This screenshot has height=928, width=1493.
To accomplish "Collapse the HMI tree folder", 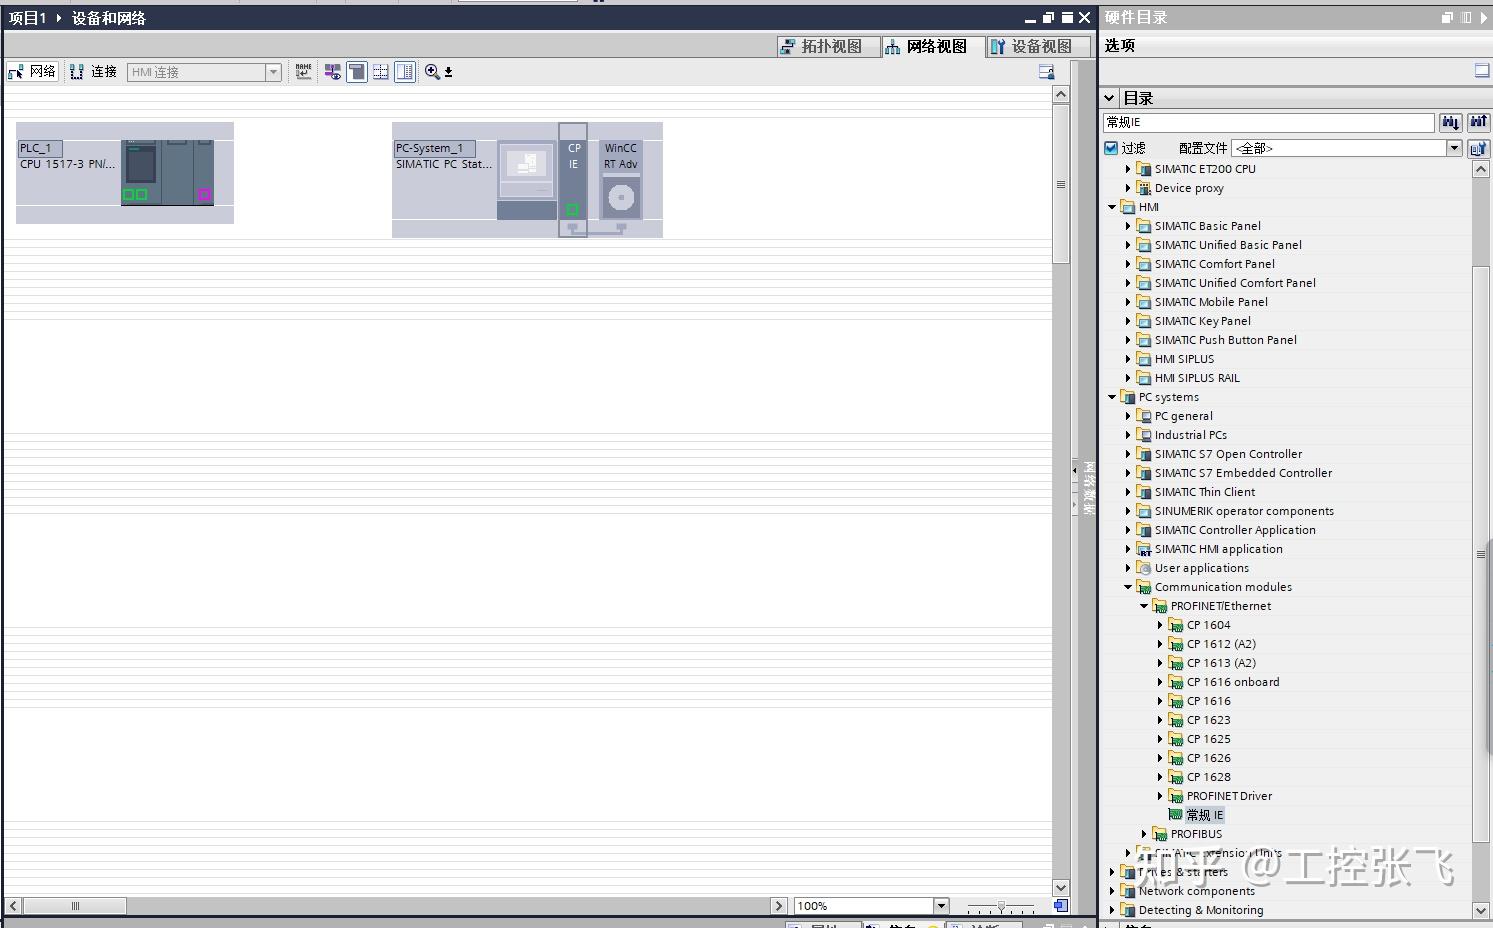I will pos(1112,207).
